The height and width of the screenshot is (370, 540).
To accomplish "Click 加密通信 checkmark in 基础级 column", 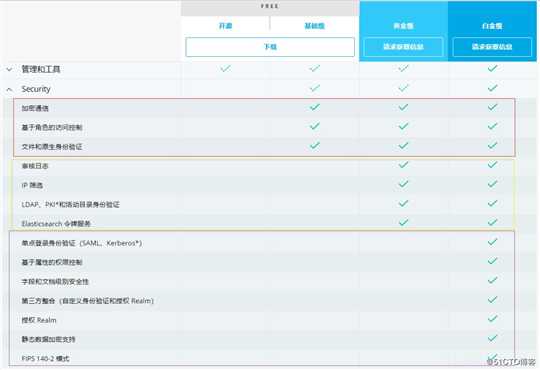I will tap(314, 107).
